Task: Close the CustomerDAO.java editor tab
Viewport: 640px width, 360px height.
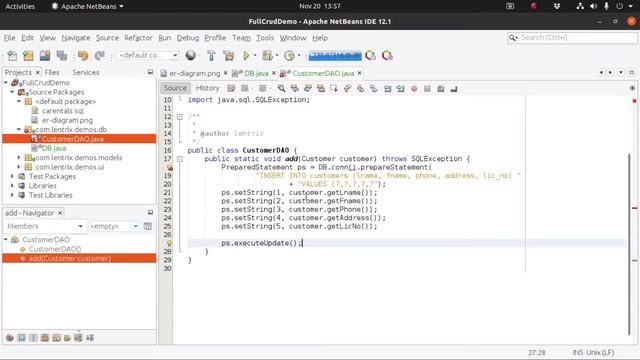Action: [359, 73]
